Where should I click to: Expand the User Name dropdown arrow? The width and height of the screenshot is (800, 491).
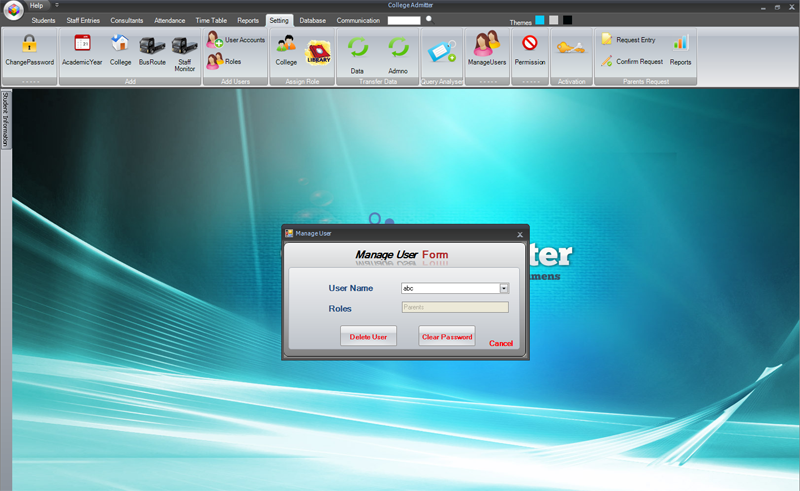coord(504,288)
